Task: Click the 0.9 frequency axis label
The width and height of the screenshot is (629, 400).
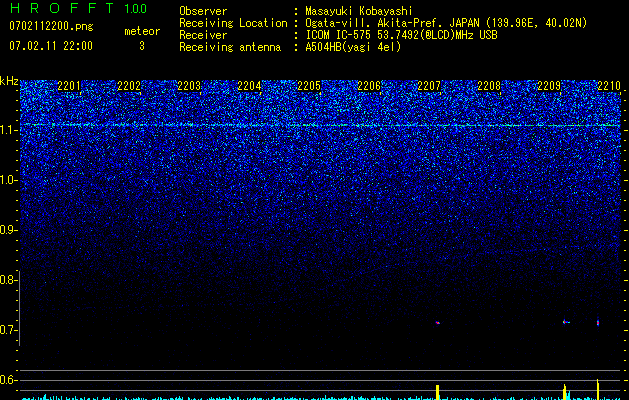Action: (x=7, y=230)
